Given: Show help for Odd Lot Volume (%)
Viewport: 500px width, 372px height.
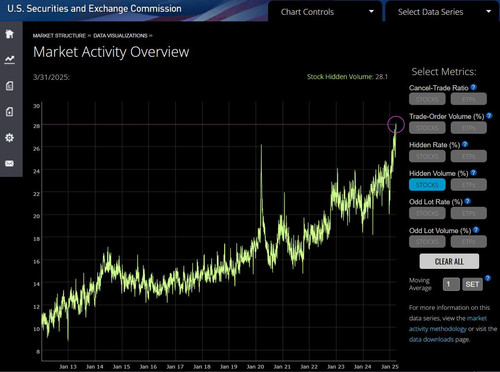Looking at the screenshot, I should 476,230.
